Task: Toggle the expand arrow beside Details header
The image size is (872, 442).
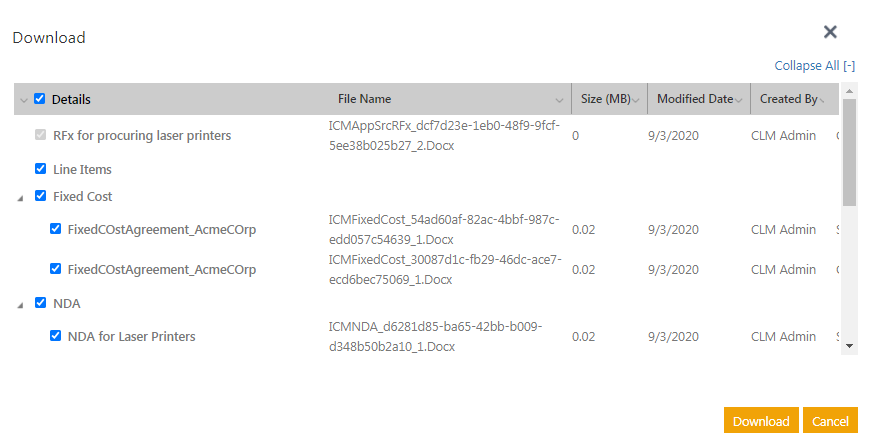Action: click(x=23, y=100)
